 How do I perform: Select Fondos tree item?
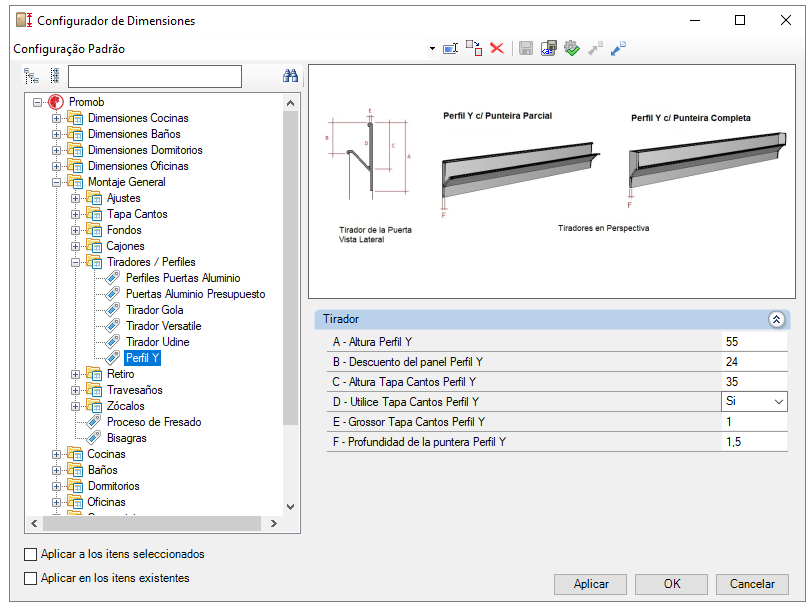[124, 230]
